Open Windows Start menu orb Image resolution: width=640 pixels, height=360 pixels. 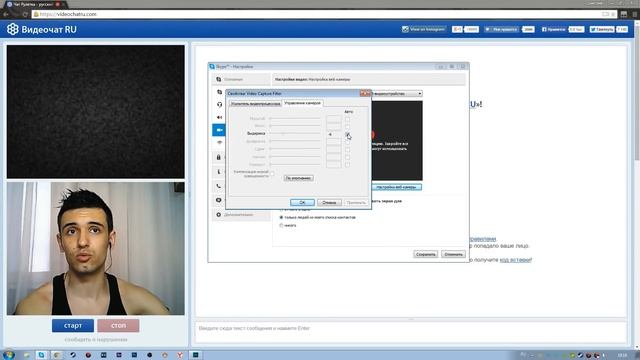coord(9,355)
